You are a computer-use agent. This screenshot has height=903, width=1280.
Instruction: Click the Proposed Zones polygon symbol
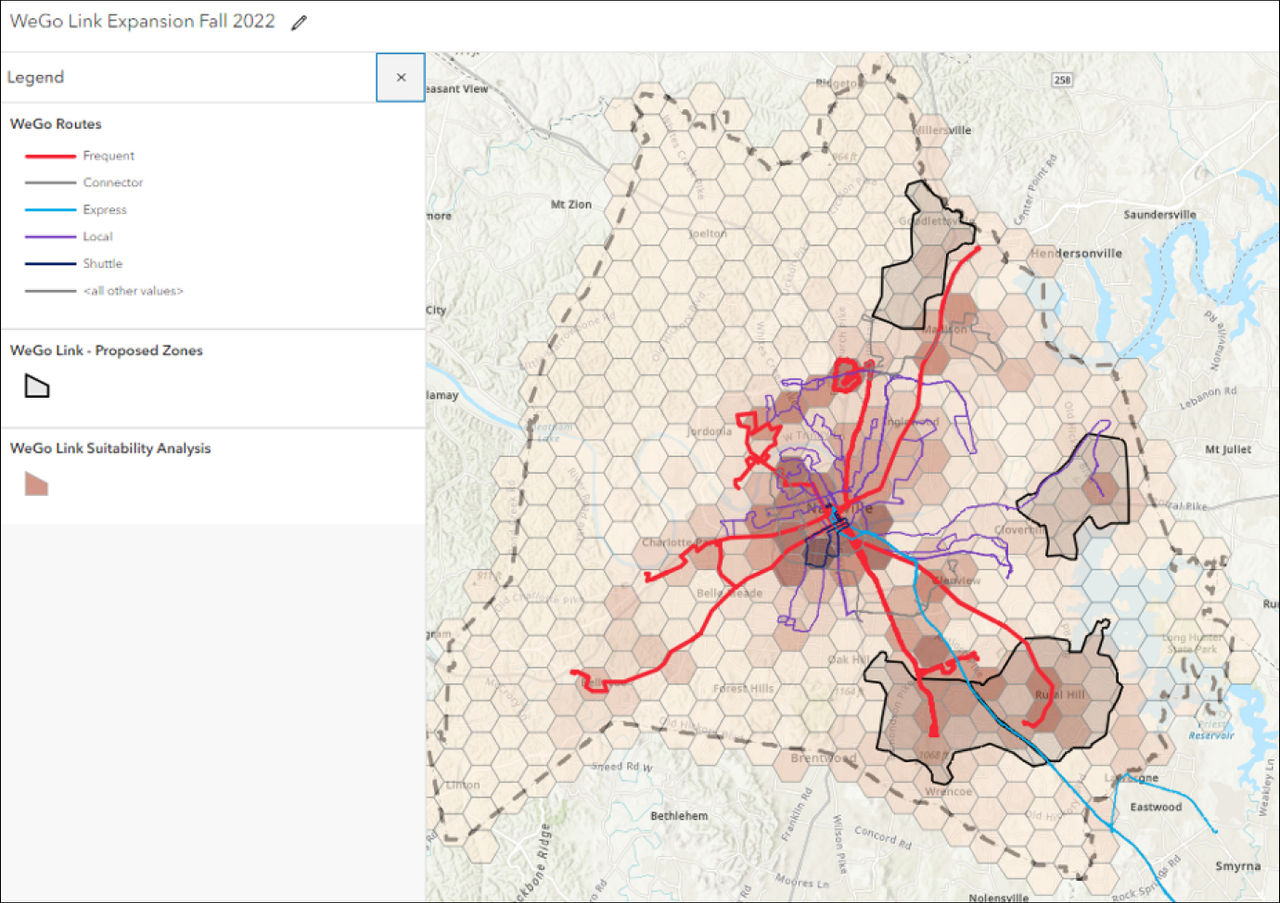[x=37, y=386]
